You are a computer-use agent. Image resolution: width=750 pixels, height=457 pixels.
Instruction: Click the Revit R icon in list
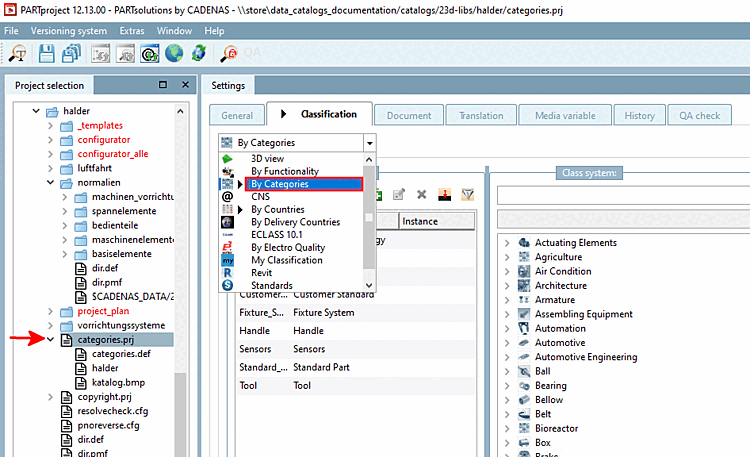pyautogui.click(x=227, y=273)
